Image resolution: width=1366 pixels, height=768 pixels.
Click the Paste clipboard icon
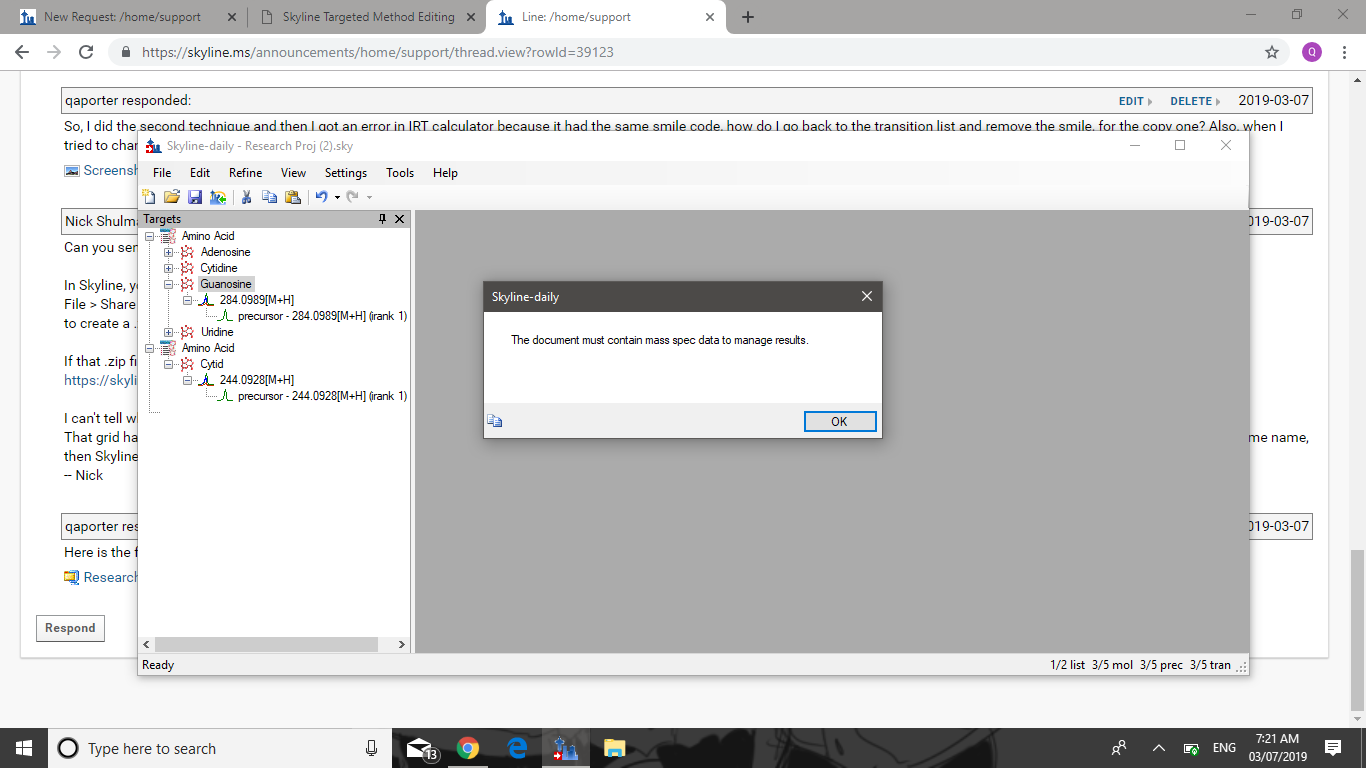point(292,197)
